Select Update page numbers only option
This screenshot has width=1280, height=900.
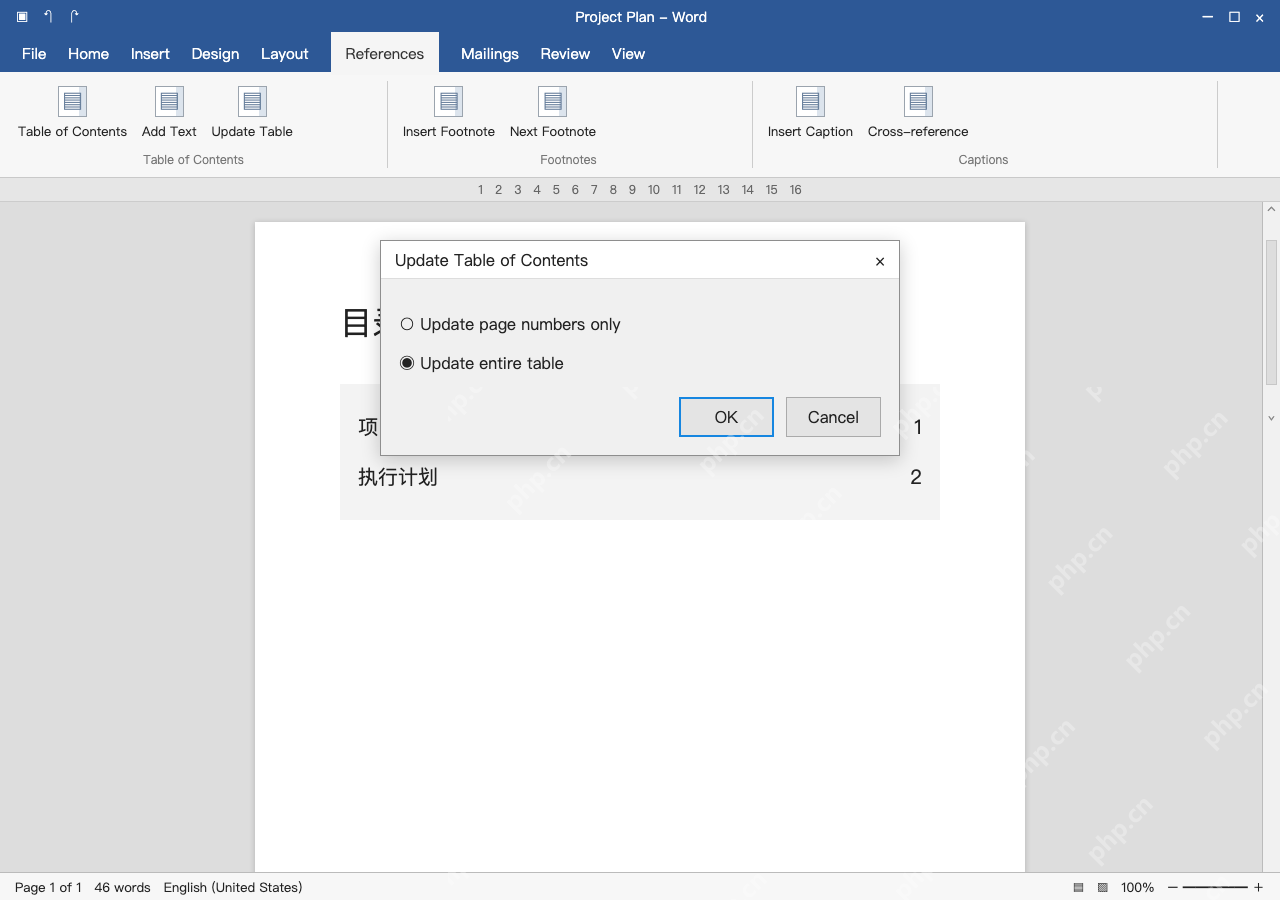coord(510,324)
